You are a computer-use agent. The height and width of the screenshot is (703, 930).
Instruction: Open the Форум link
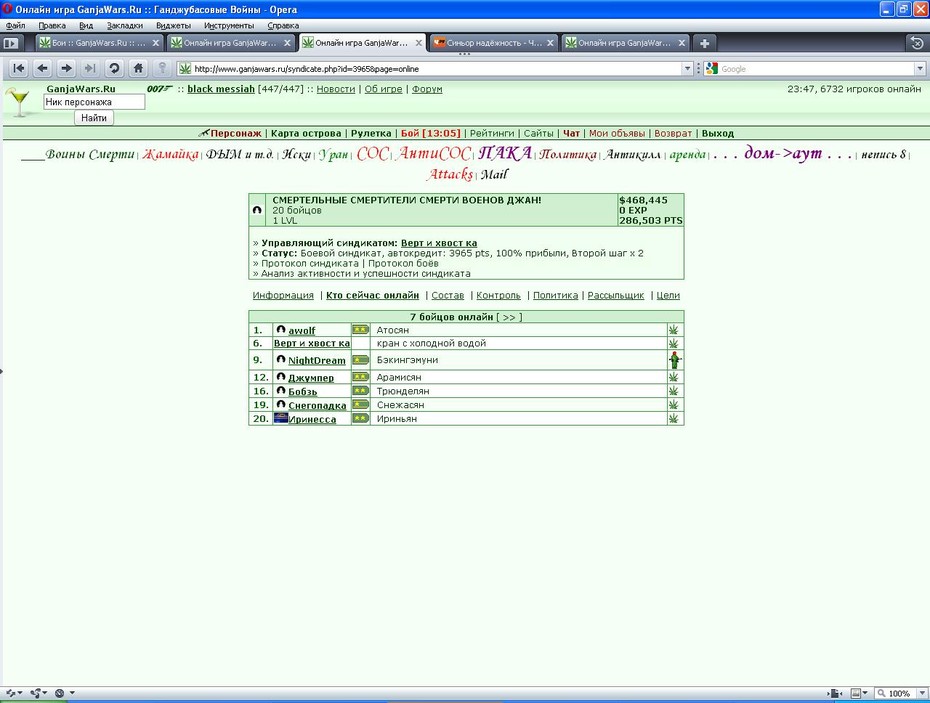pyautogui.click(x=427, y=89)
